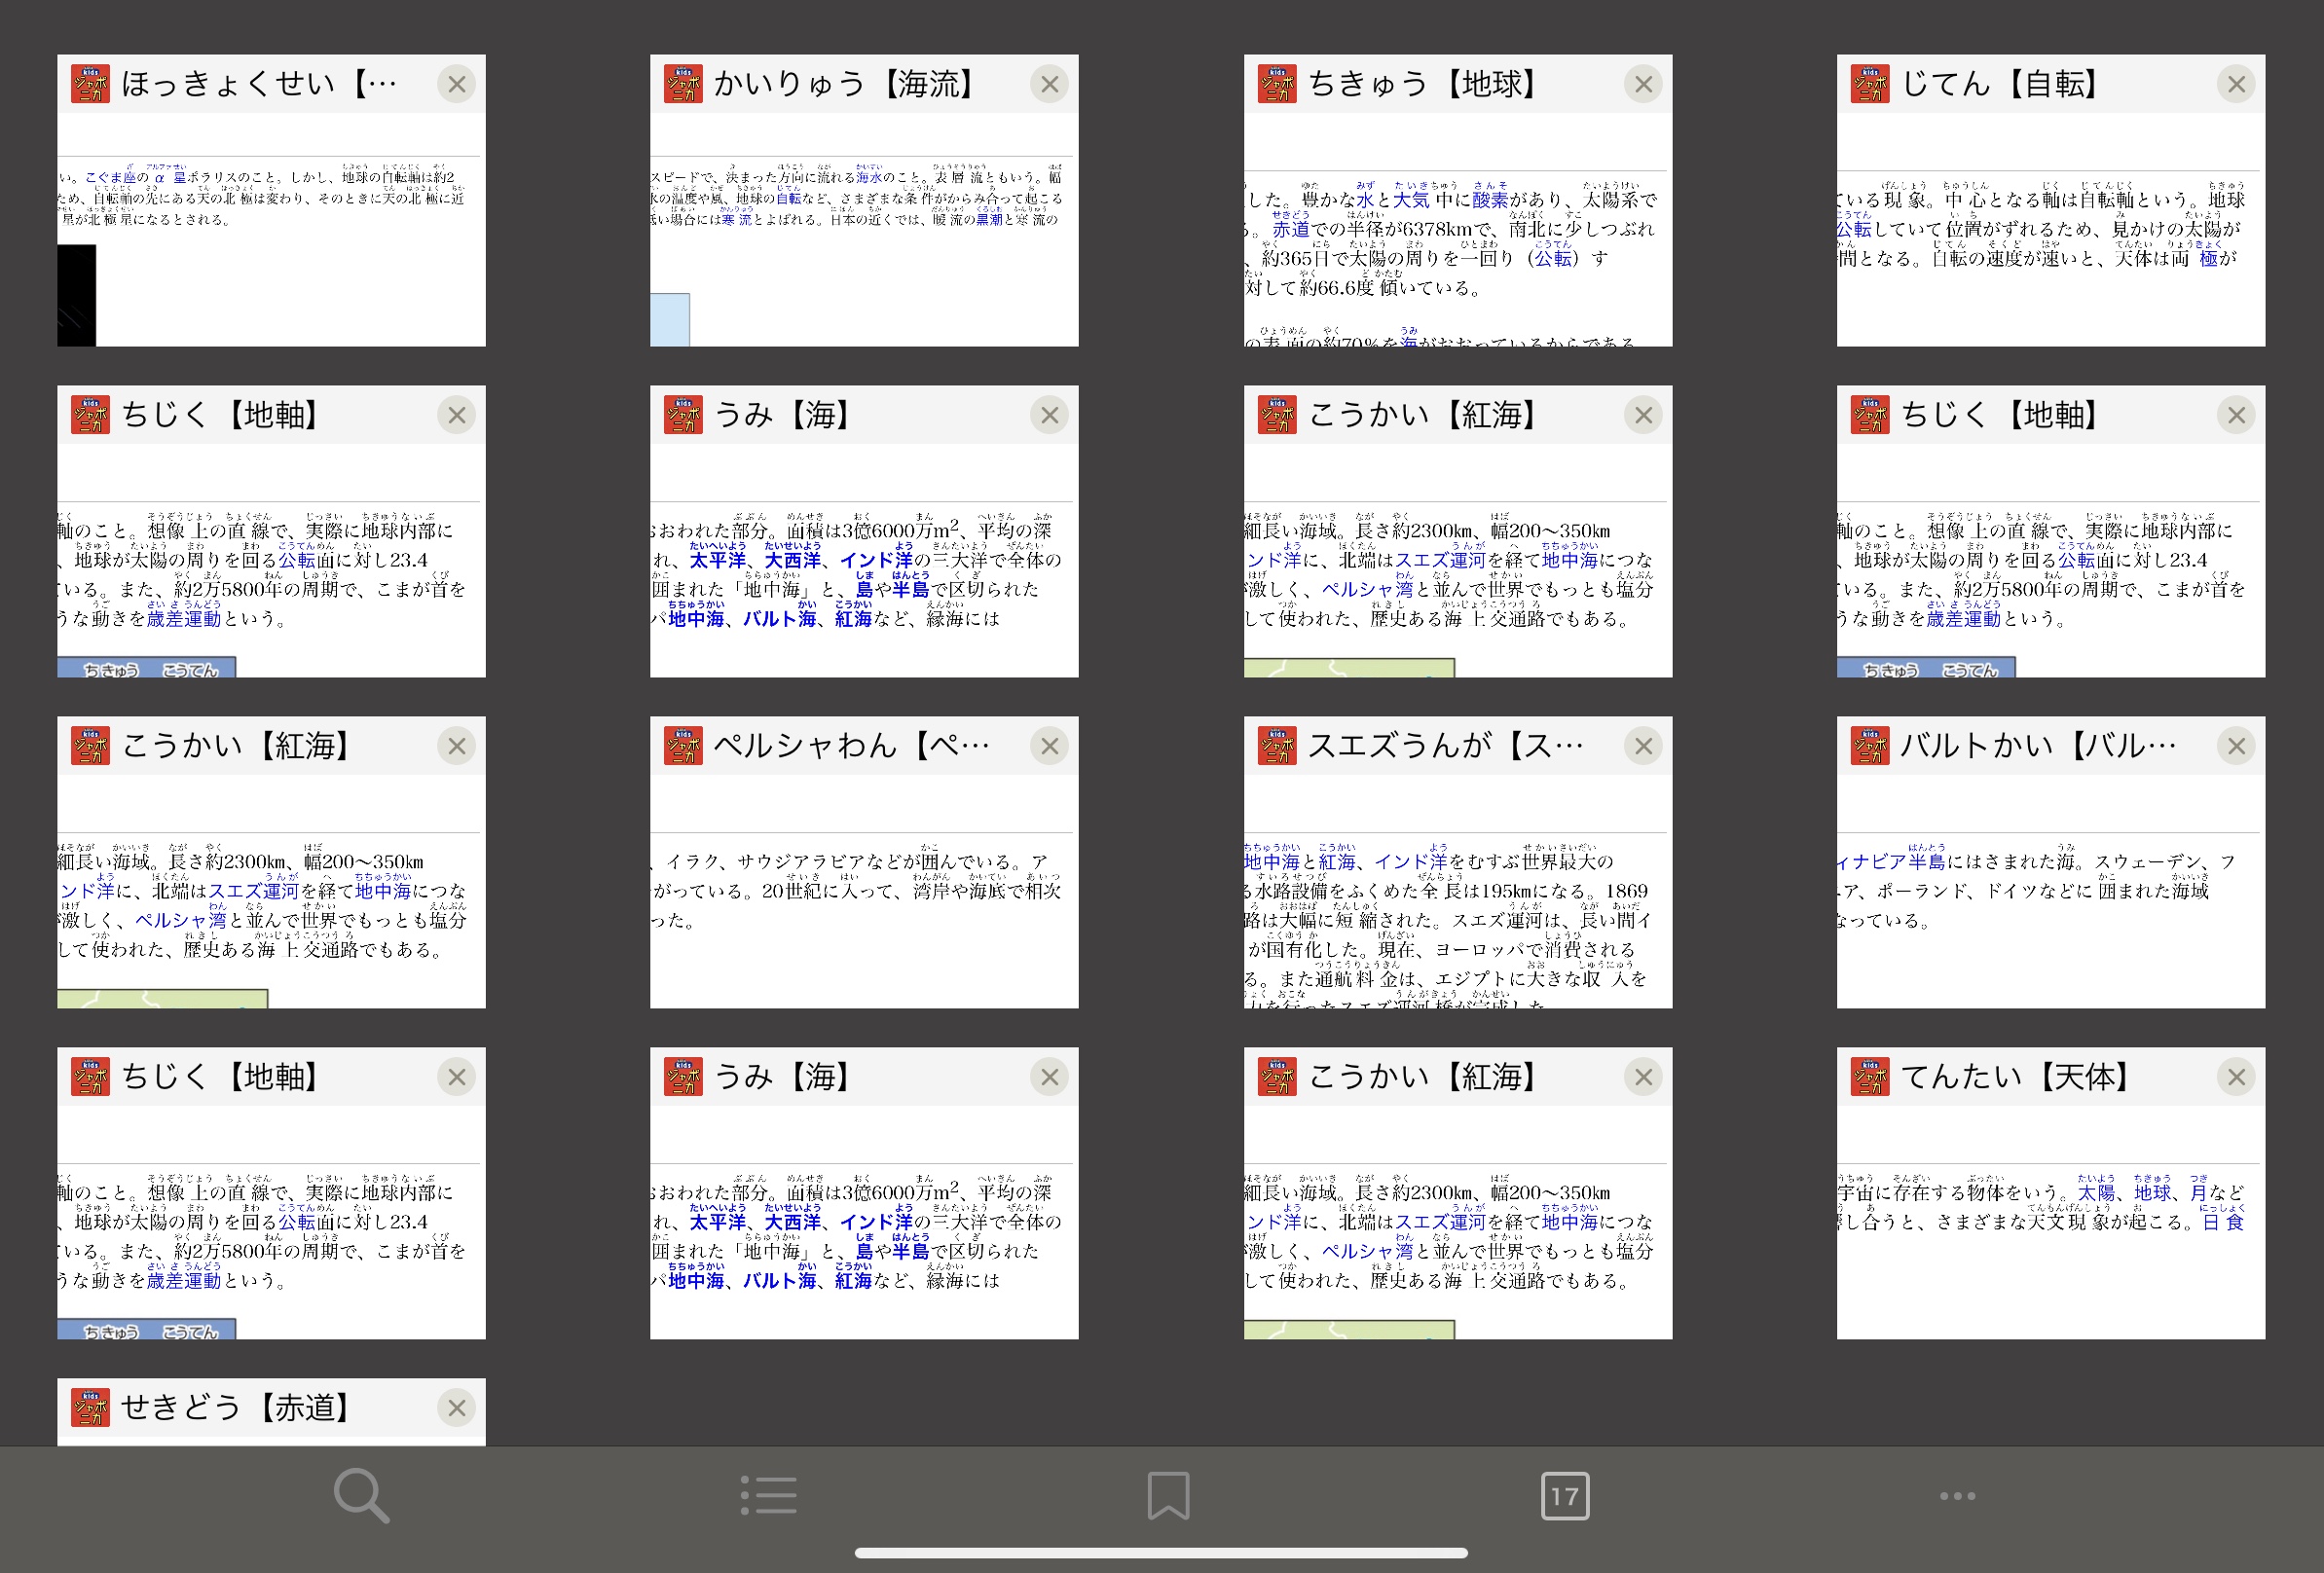The width and height of the screenshot is (2324, 1573).
Task: Open the three-dot more options menu
Action: [1957, 1496]
